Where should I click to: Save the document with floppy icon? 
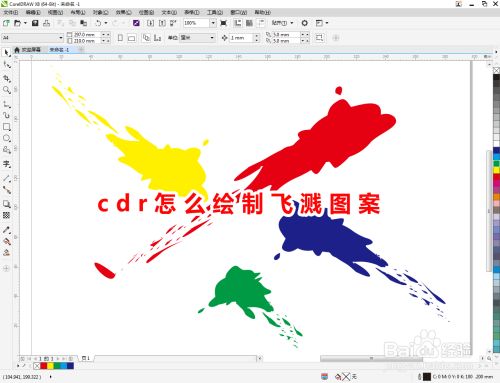(35, 23)
